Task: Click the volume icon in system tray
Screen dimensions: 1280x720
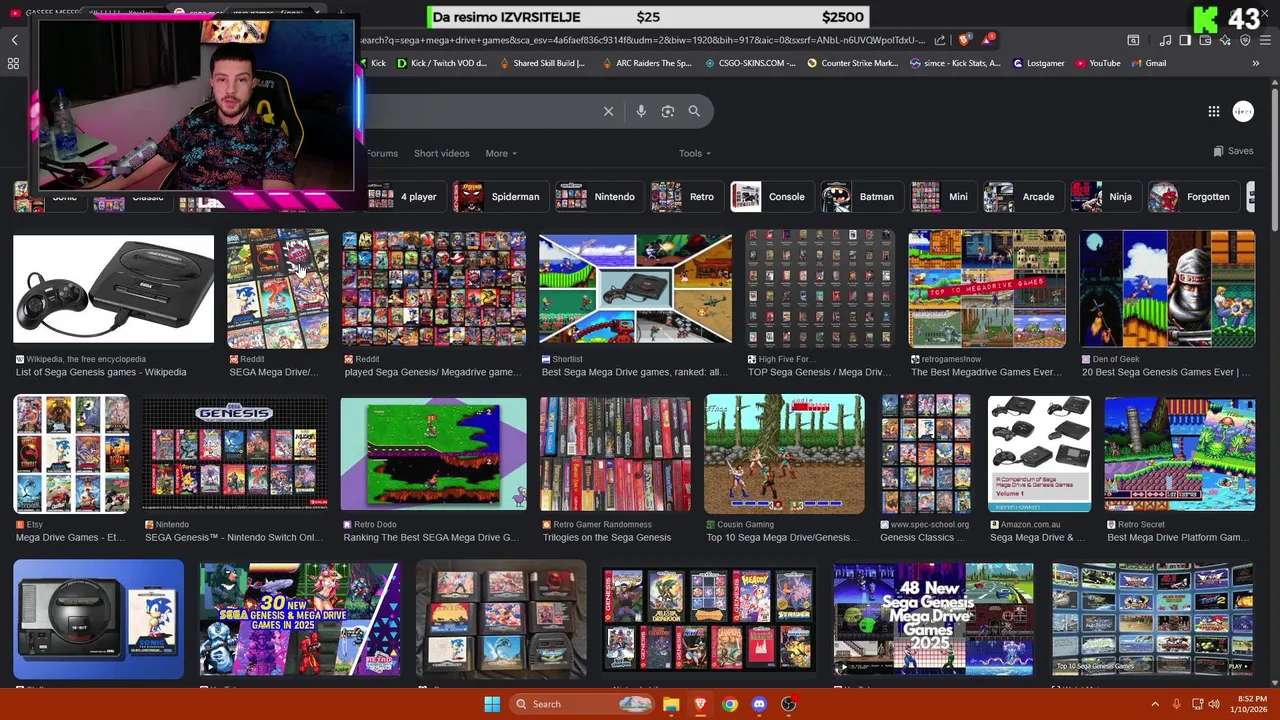Action: coord(1214,704)
